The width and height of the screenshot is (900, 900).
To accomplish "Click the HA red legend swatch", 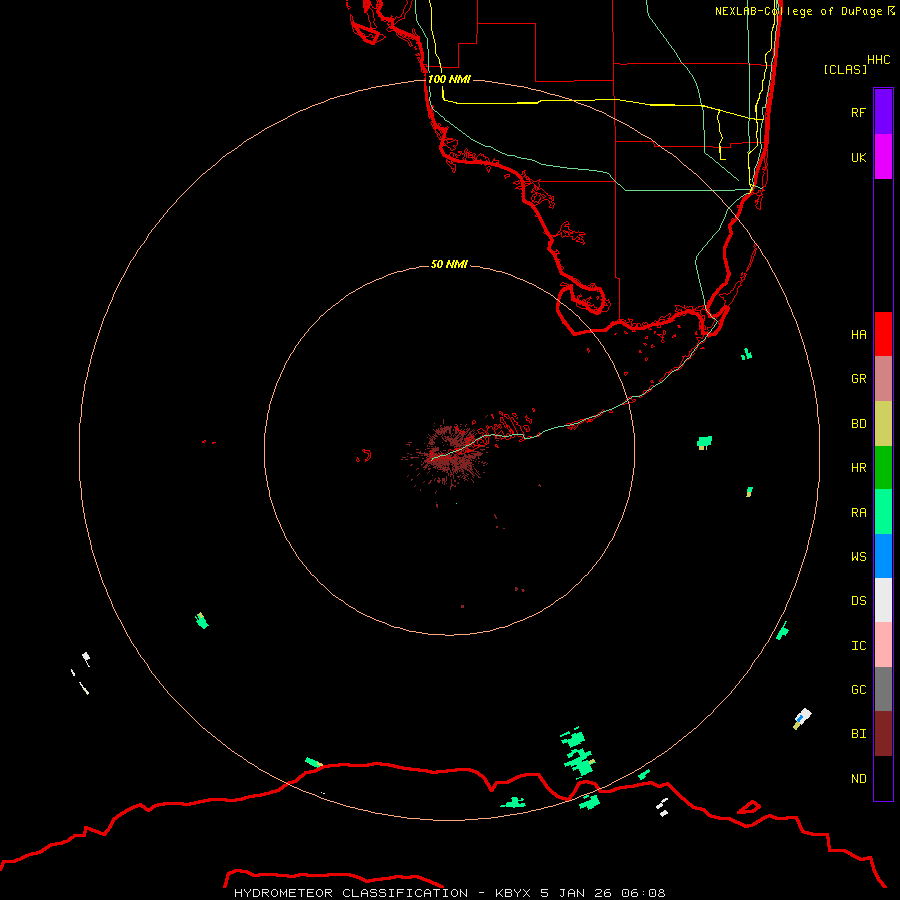I will 883,334.
